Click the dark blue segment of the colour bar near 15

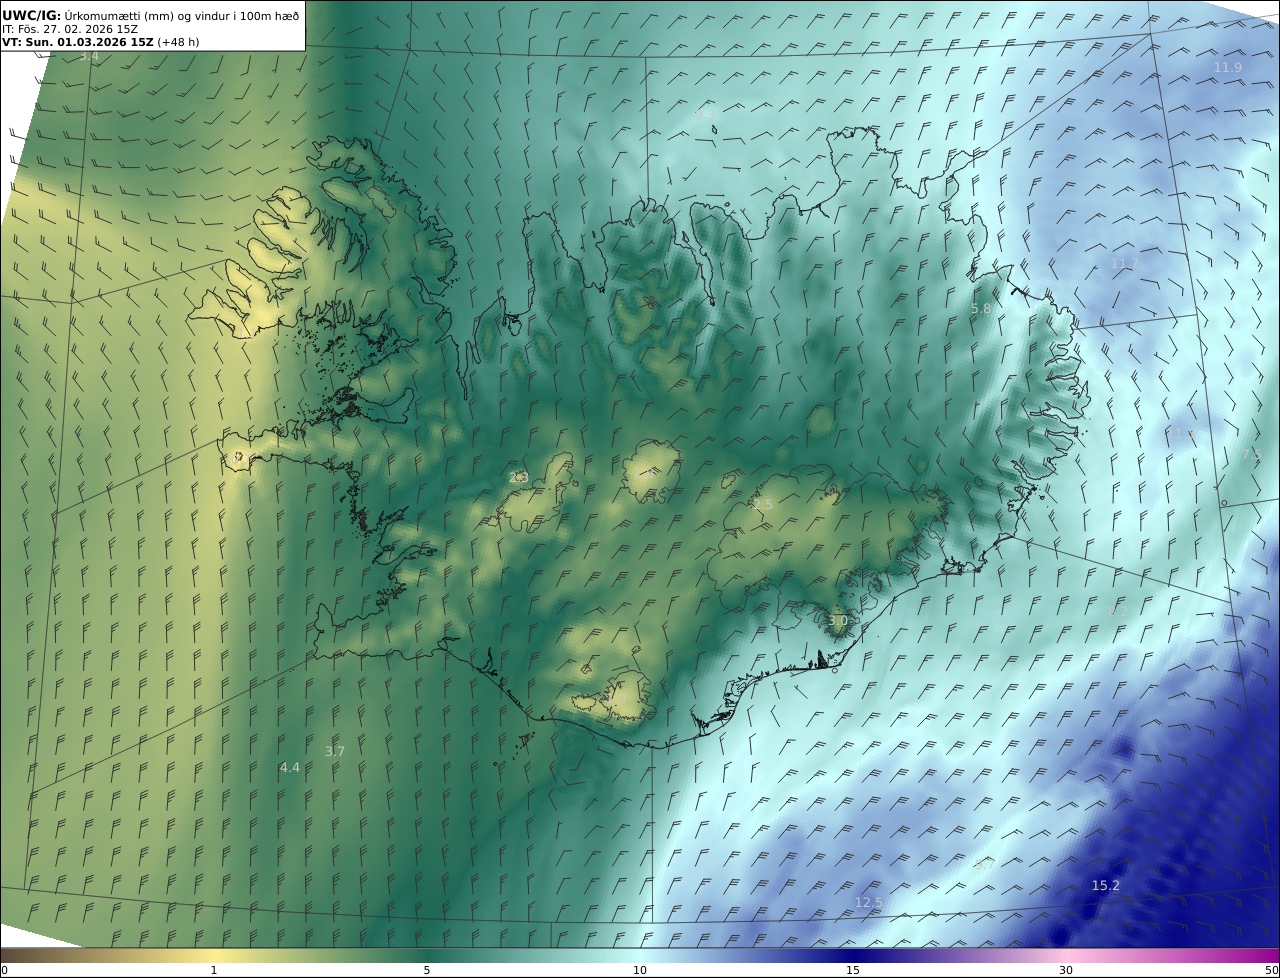coord(853,955)
